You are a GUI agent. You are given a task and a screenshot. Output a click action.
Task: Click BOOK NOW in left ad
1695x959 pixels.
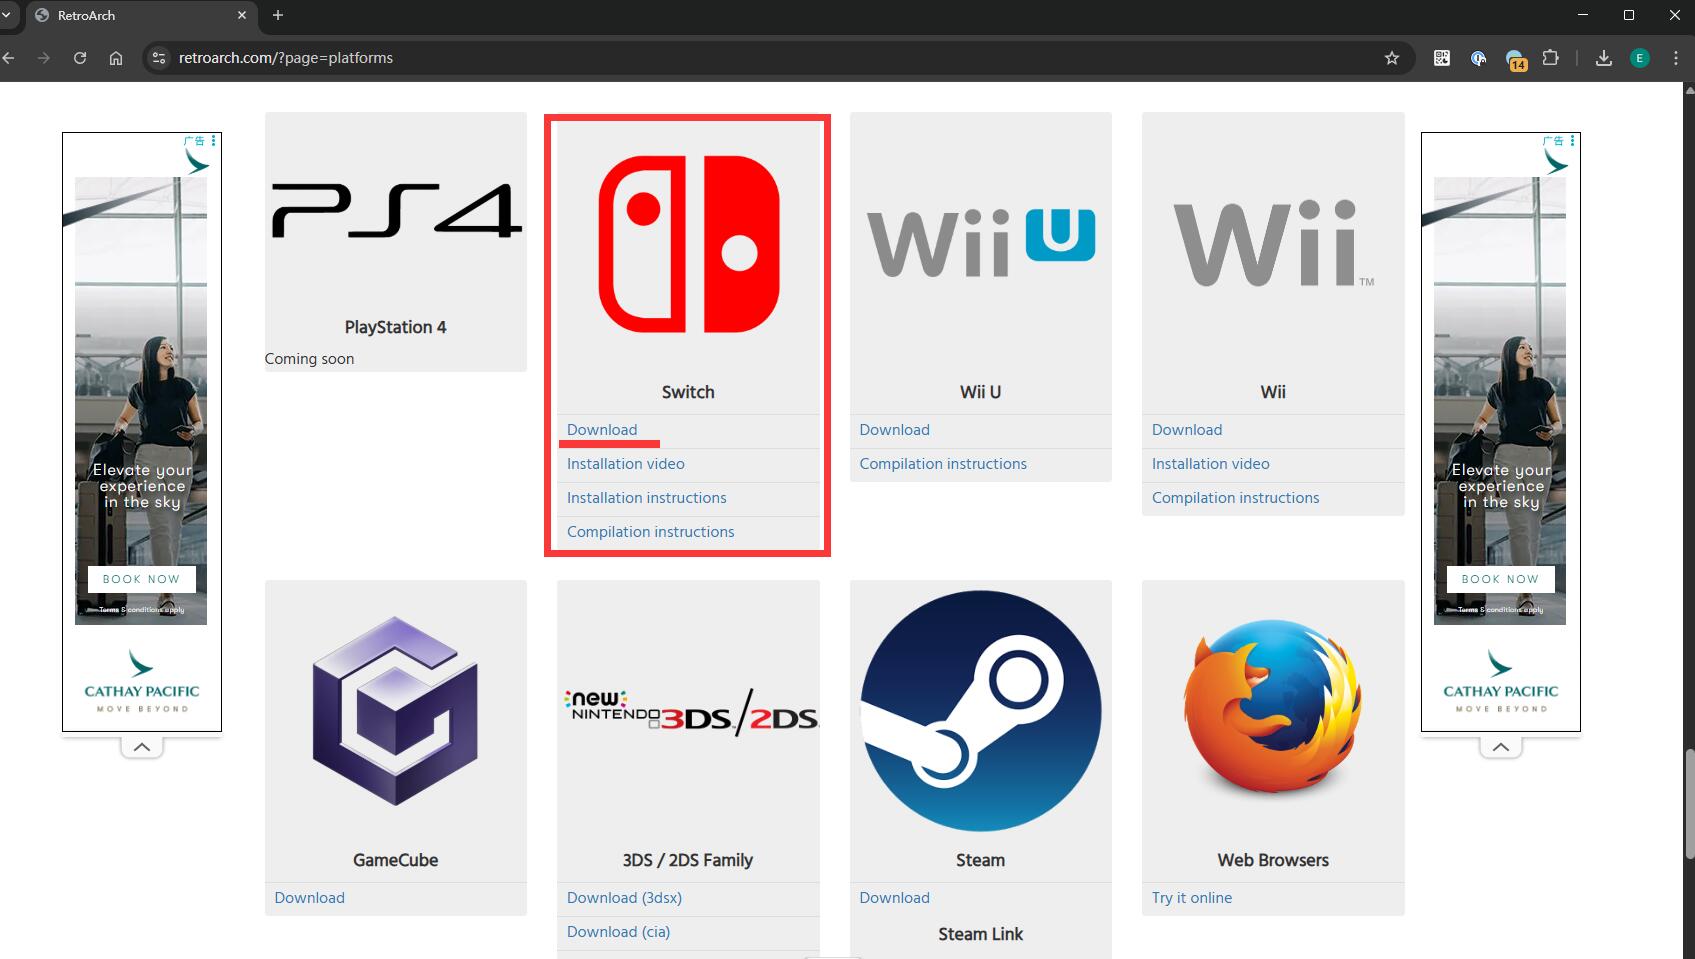tap(141, 579)
